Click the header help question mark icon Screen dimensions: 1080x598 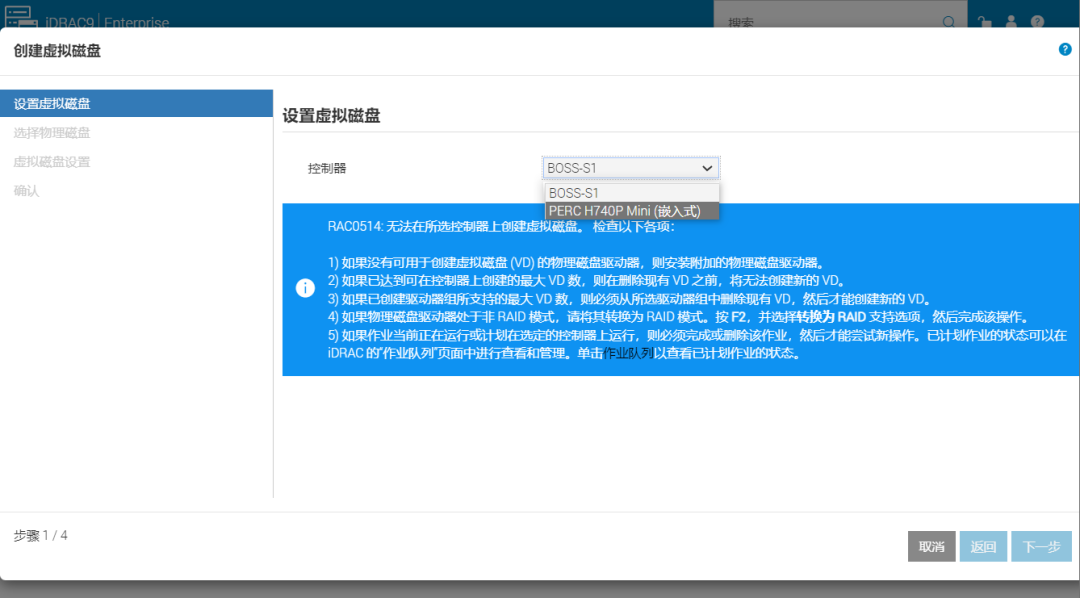point(1037,22)
